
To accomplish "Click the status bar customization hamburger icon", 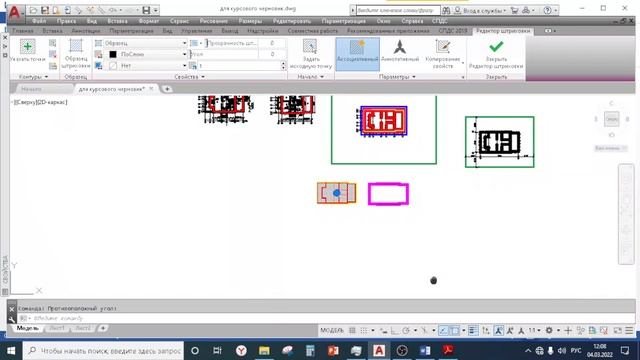I will click(x=629, y=330).
